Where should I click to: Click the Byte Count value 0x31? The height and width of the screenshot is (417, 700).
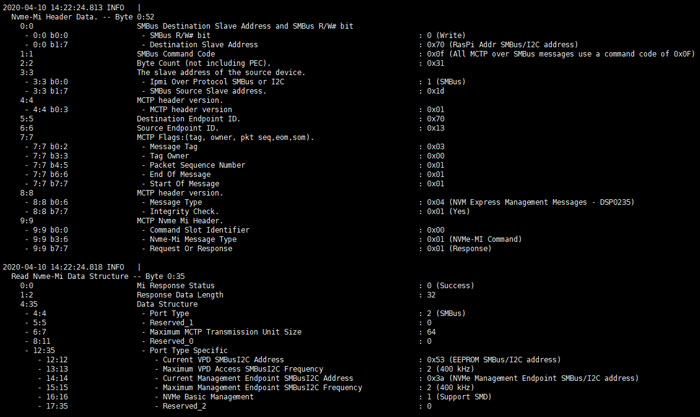click(435, 63)
